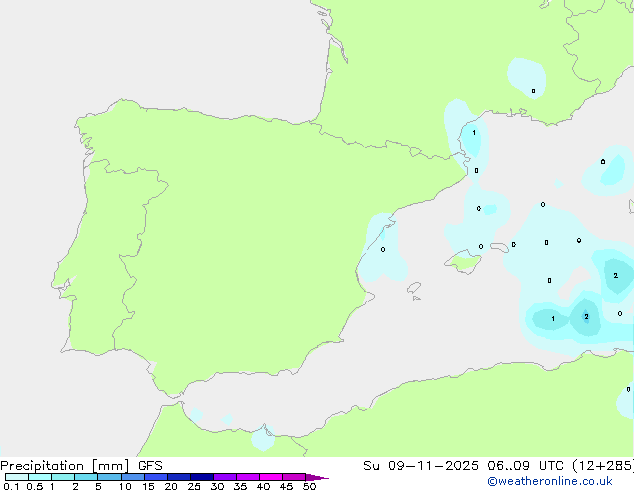Click the '5' legend scale label

point(98,486)
